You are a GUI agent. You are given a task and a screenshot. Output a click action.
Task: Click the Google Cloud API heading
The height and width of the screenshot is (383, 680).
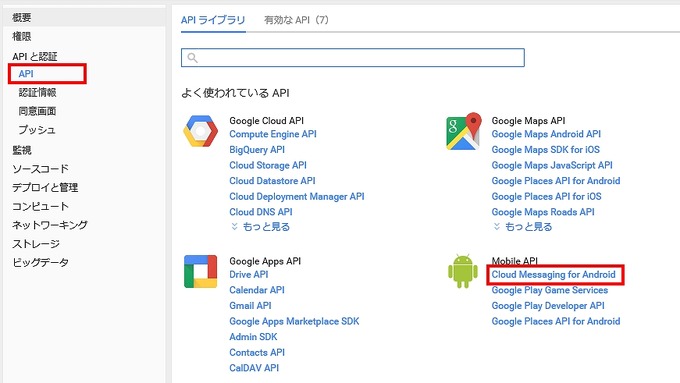click(x=266, y=121)
